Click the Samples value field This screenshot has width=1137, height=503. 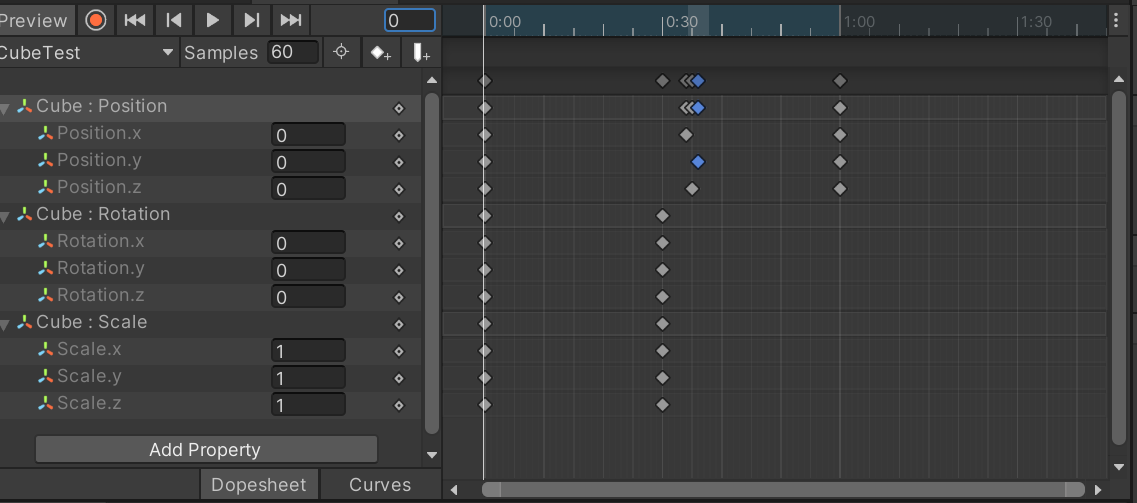click(x=293, y=52)
